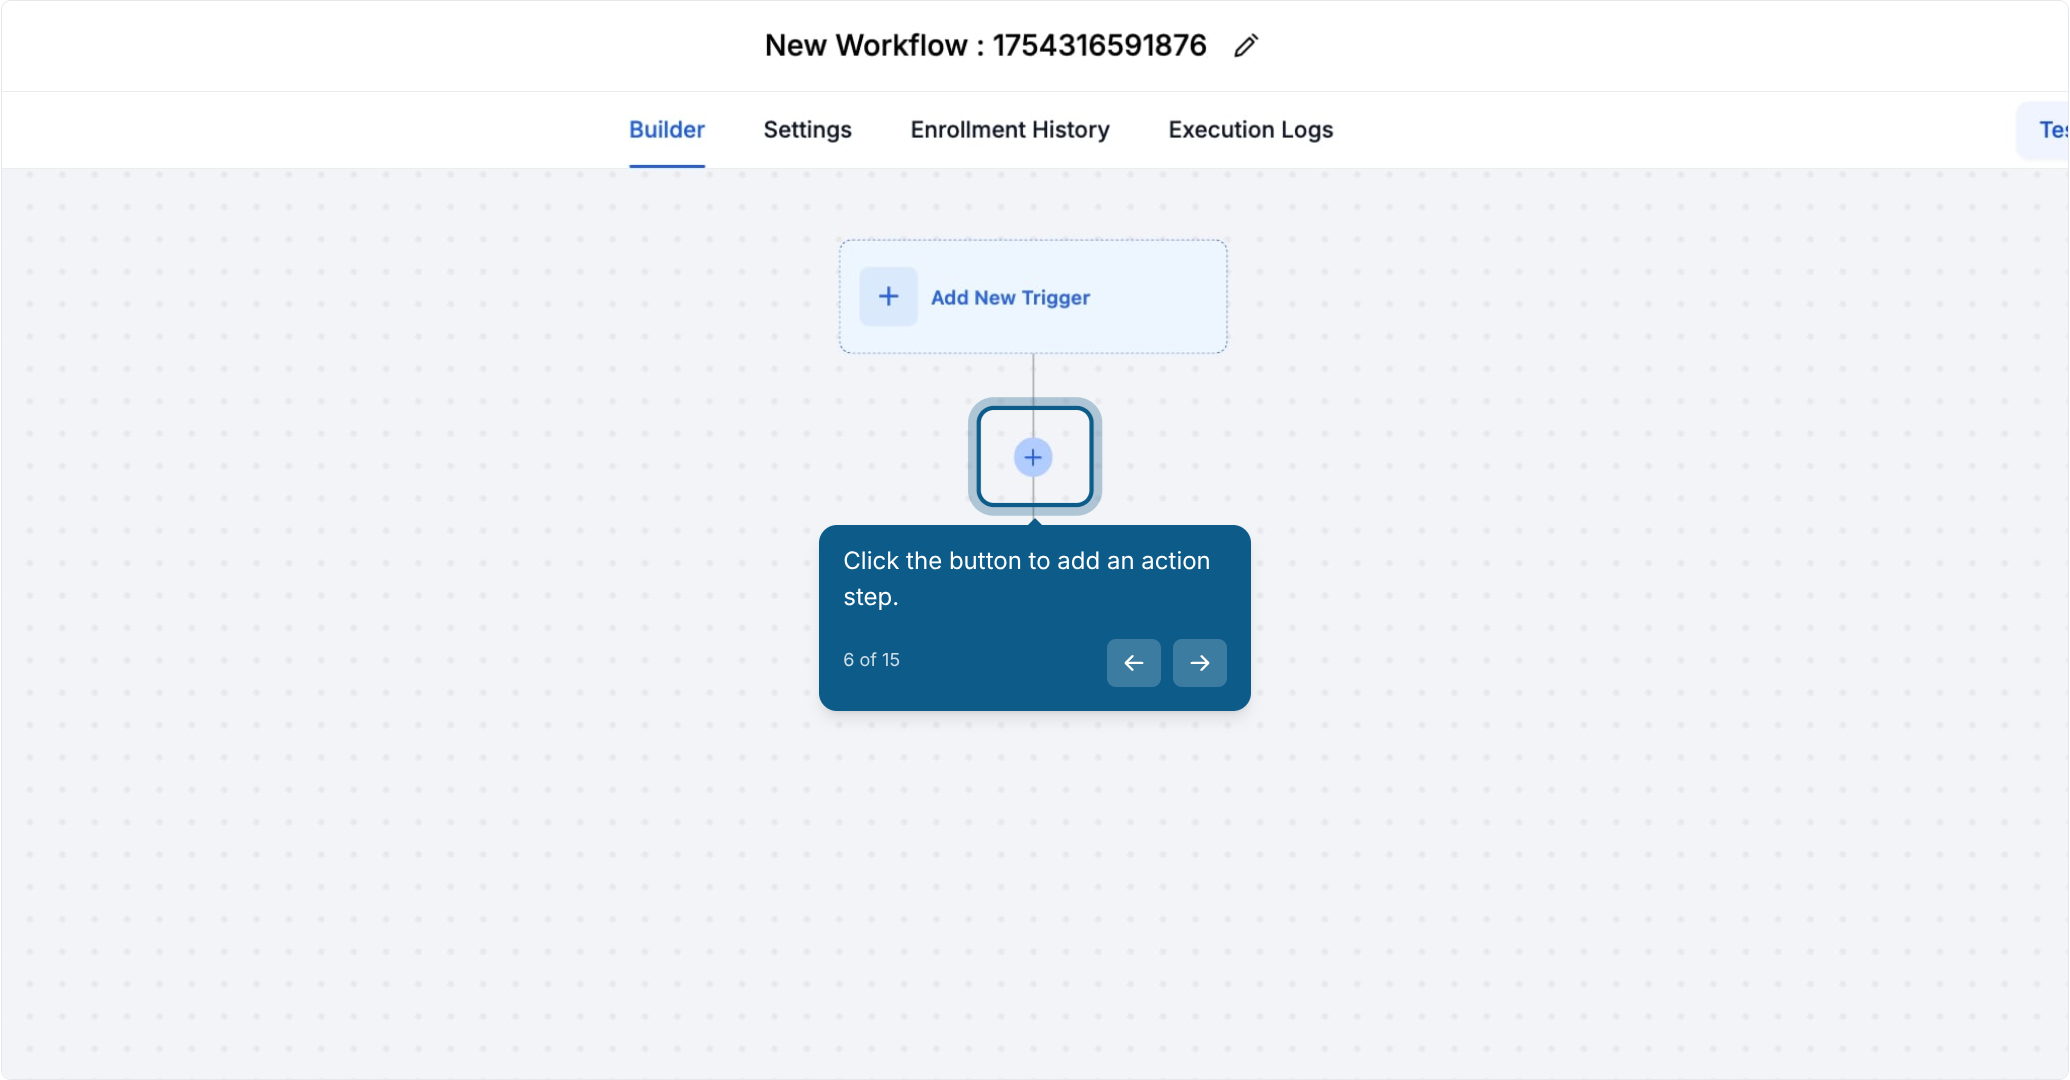Image resolution: width=2070 pixels, height=1080 pixels.
Task: Click the workflow title New Workflow : 1754316591876
Action: tap(985, 46)
